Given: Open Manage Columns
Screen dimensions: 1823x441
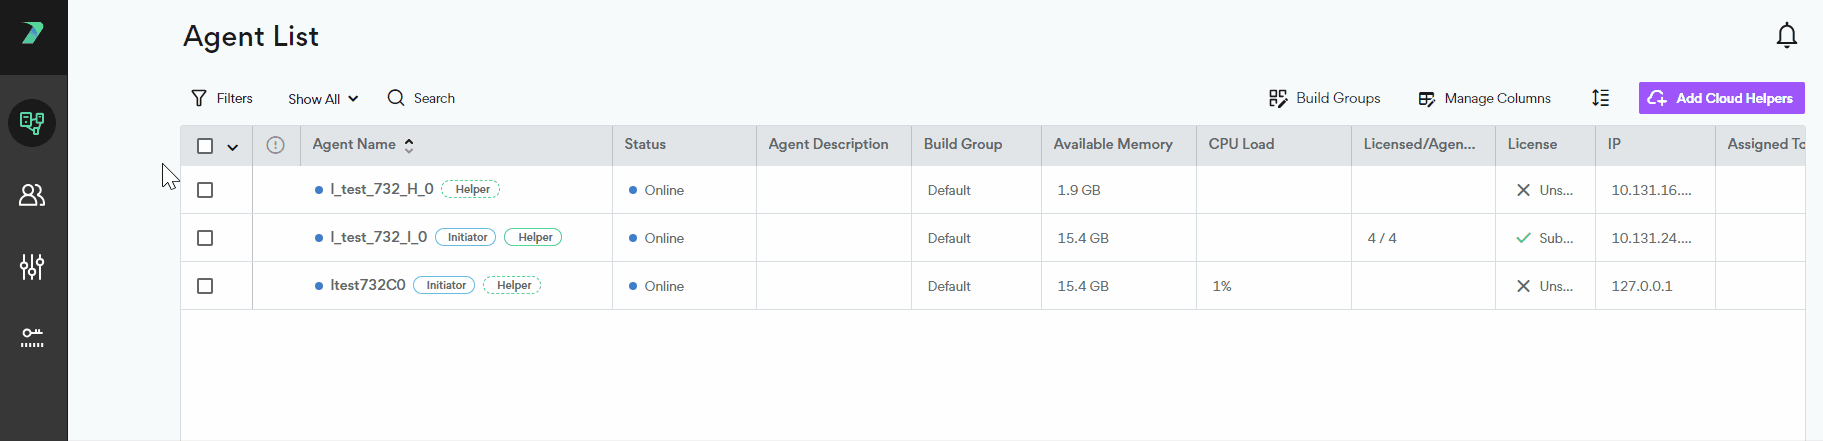Looking at the screenshot, I should (x=1485, y=98).
